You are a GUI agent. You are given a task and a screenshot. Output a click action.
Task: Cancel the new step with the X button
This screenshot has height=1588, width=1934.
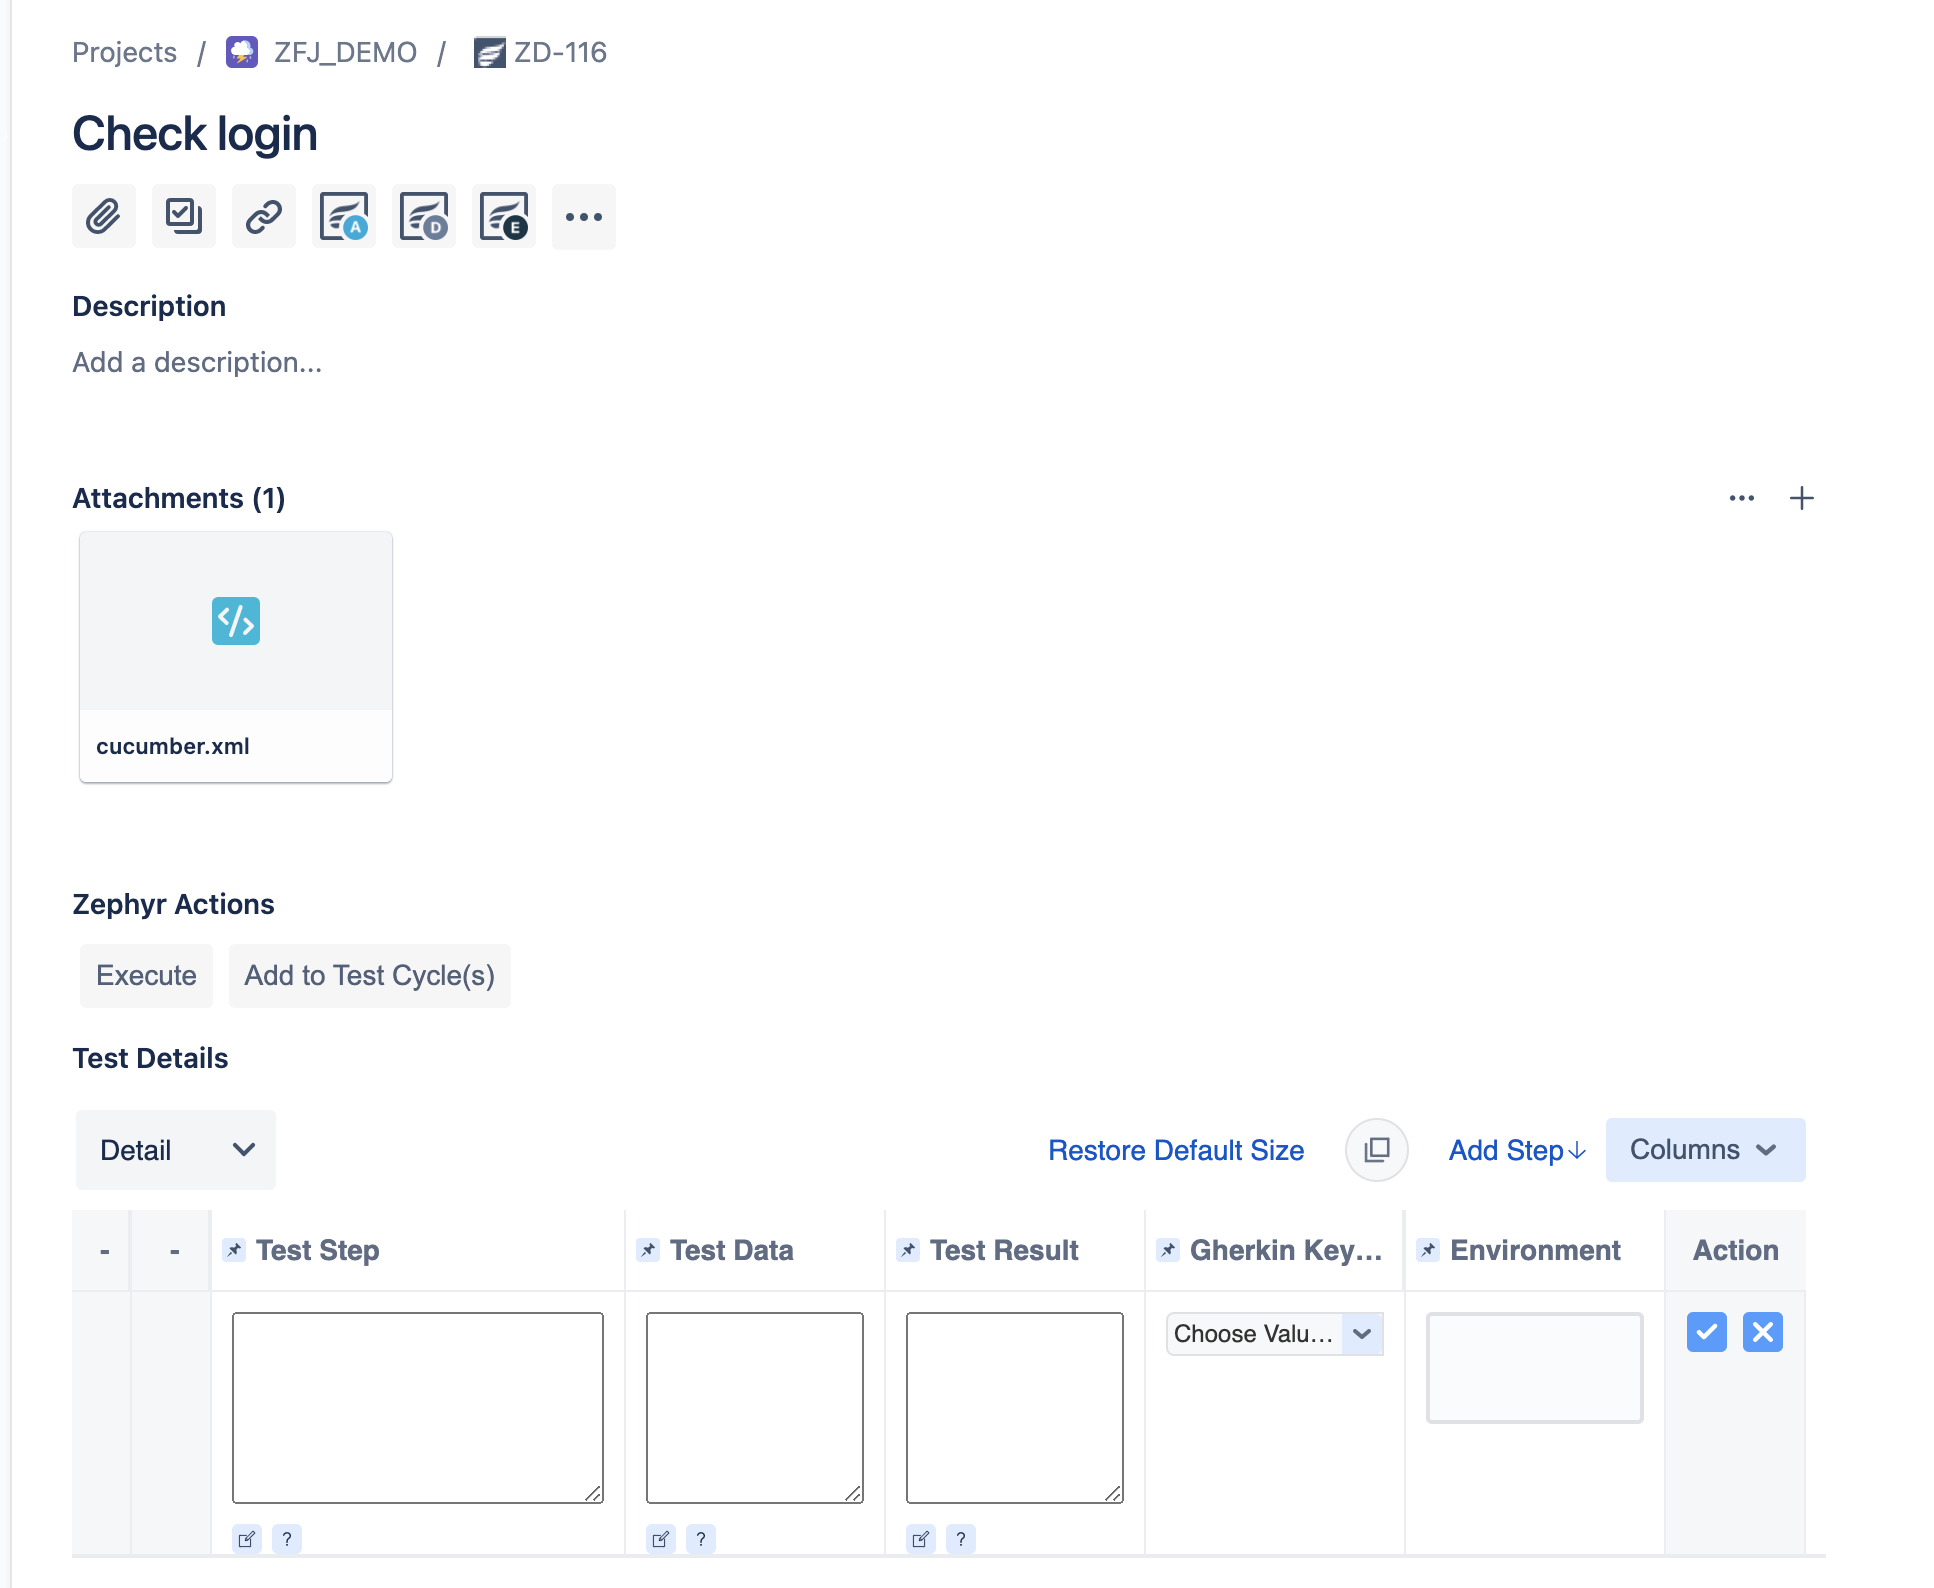point(1762,1332)
